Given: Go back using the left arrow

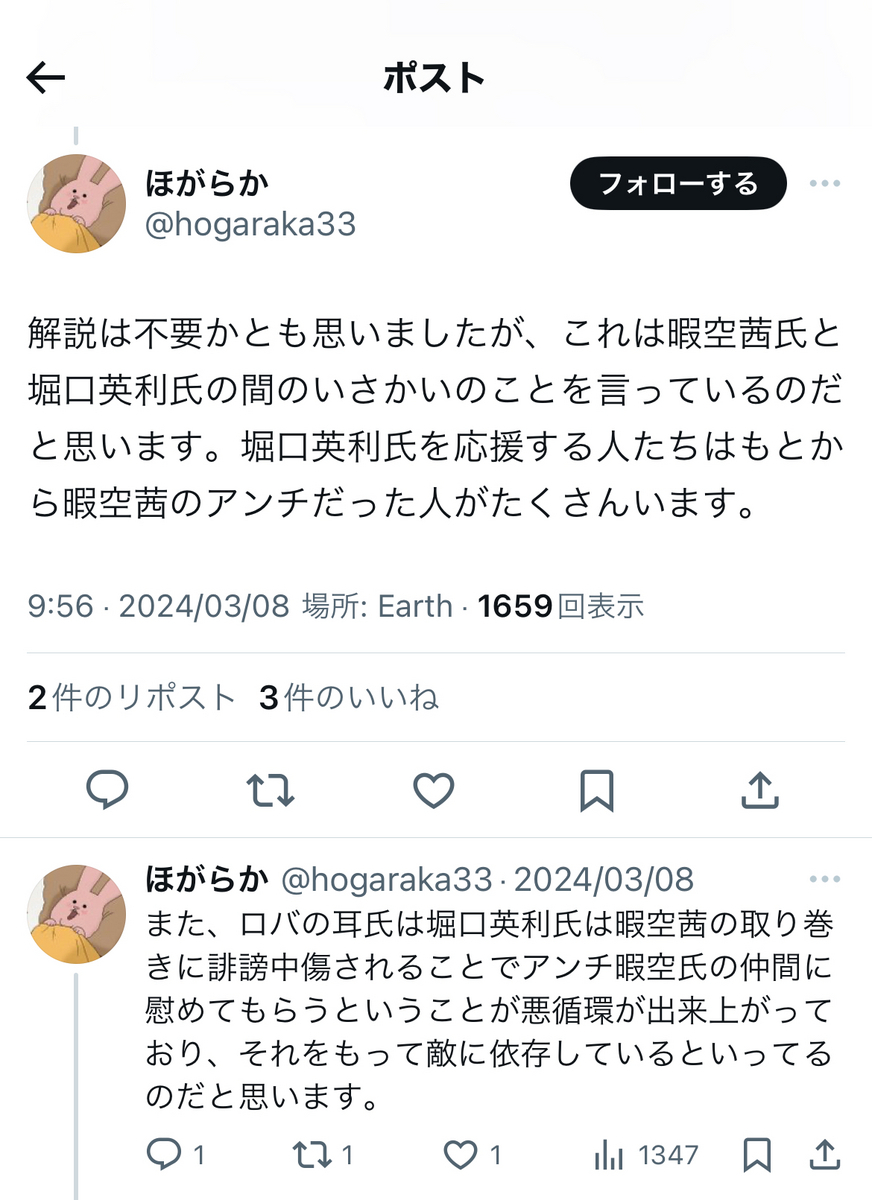Looking at the screenshot, I should point(46,78).
